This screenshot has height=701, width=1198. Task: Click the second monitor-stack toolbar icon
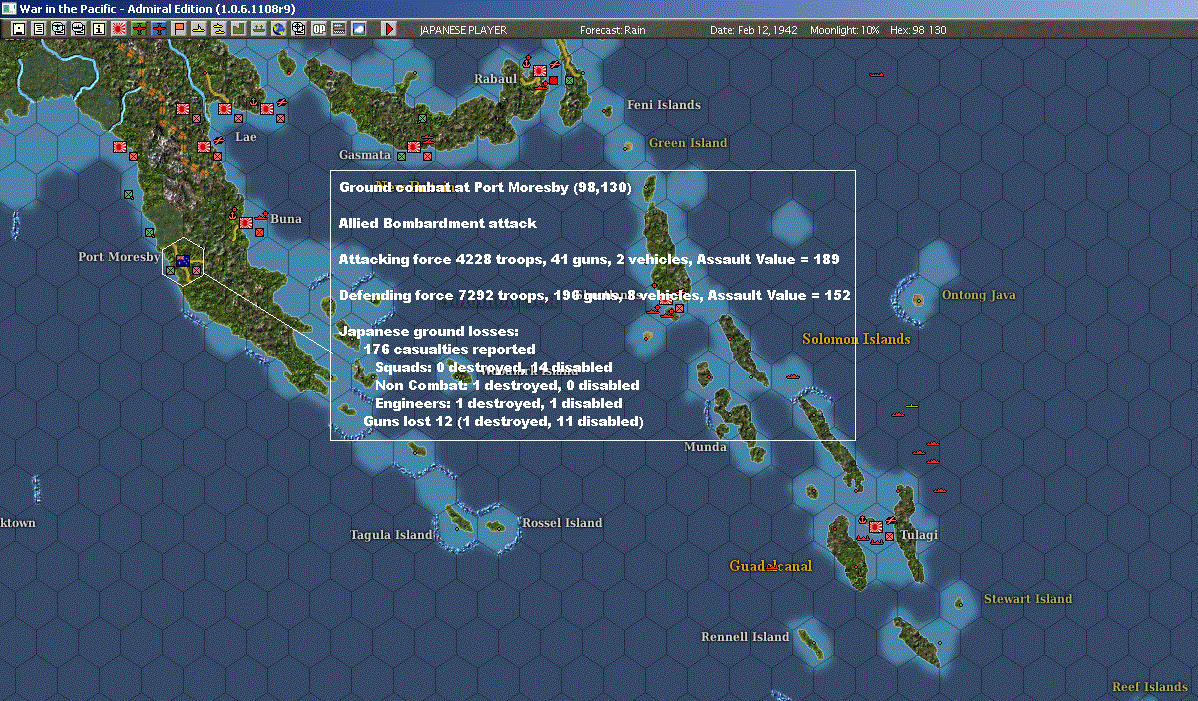pyautogui.click(x=79, y=29)
